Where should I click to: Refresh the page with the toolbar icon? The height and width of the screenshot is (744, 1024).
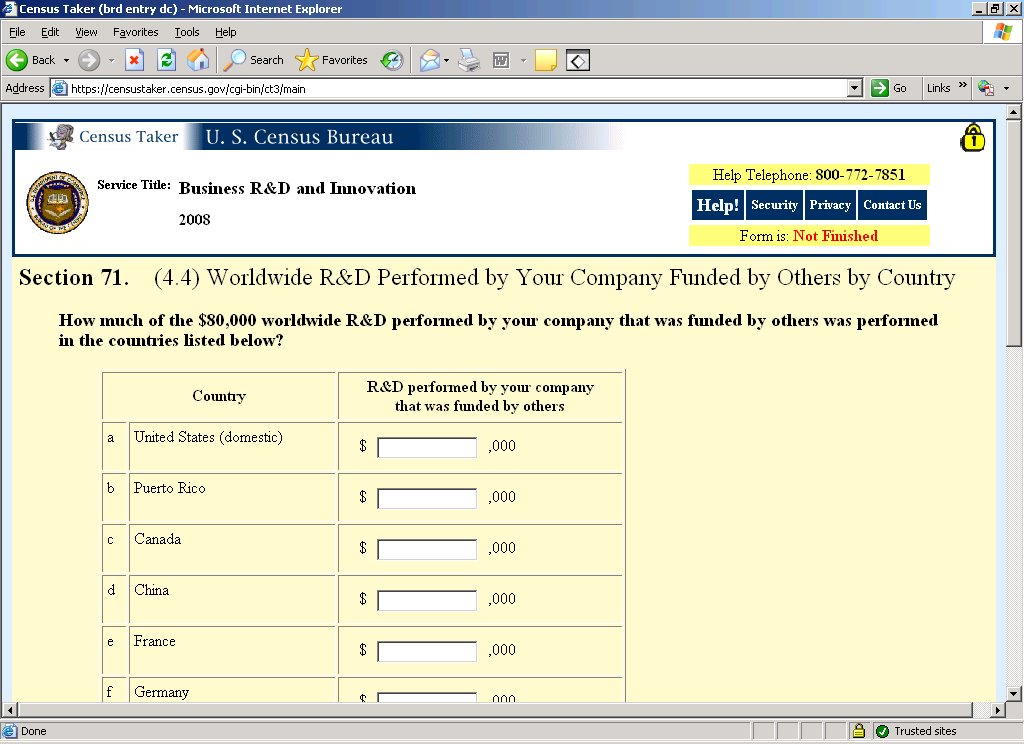point(167,60)
